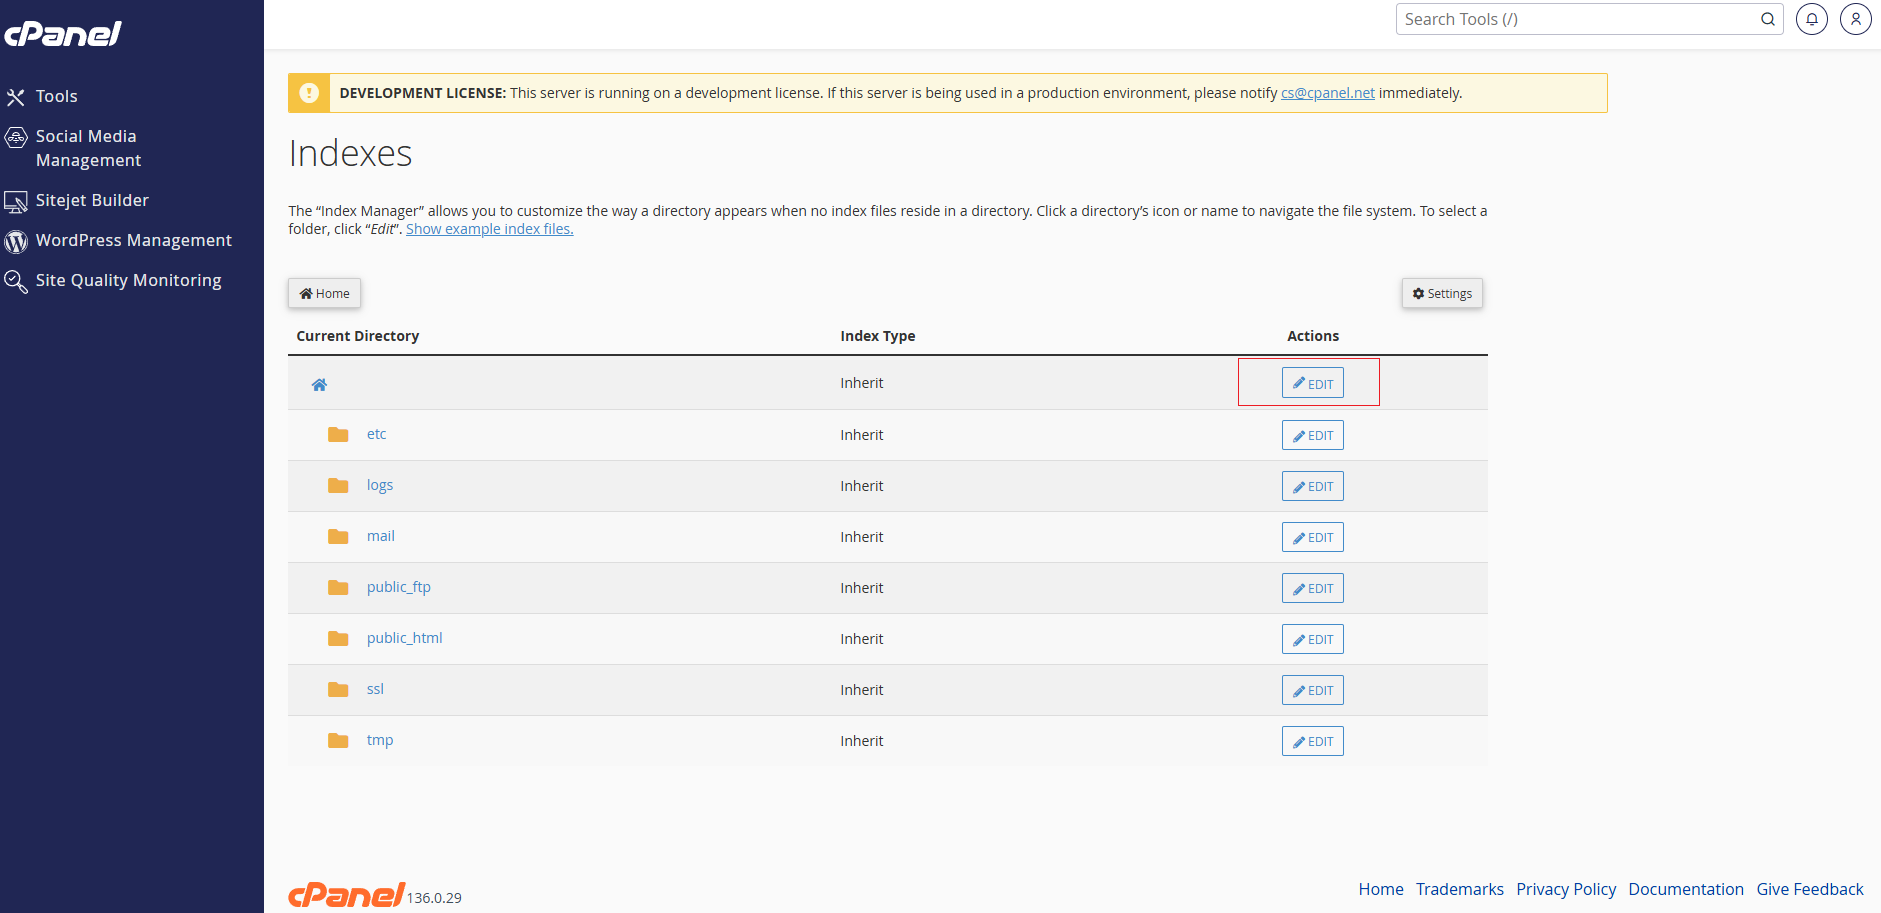Open WordPress Management in sidebar
Image resolution: width=1881 pixels, height=913 pixels.
pos(134,240)
